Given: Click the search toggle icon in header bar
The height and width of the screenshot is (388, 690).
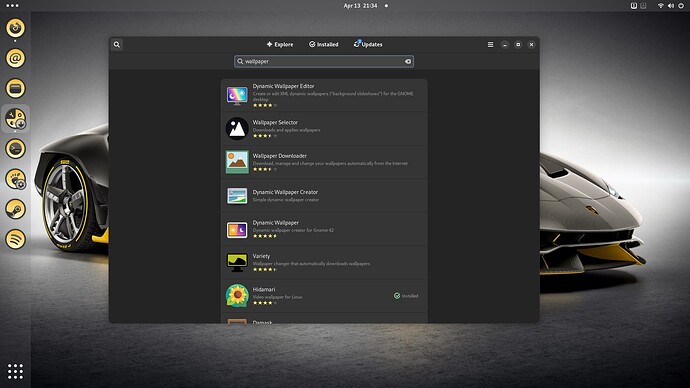Looking at the screenshot, I should coord(117,44).
